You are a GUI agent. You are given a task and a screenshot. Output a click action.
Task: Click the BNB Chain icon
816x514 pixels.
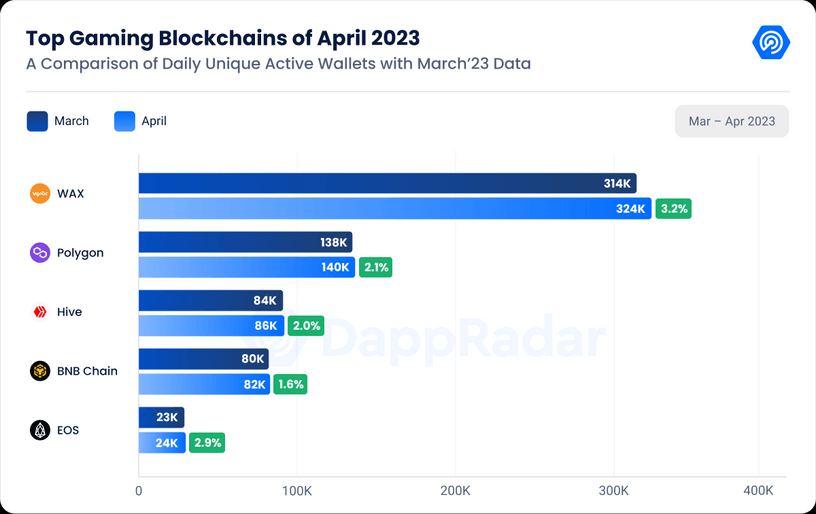[x=40, y=371]
